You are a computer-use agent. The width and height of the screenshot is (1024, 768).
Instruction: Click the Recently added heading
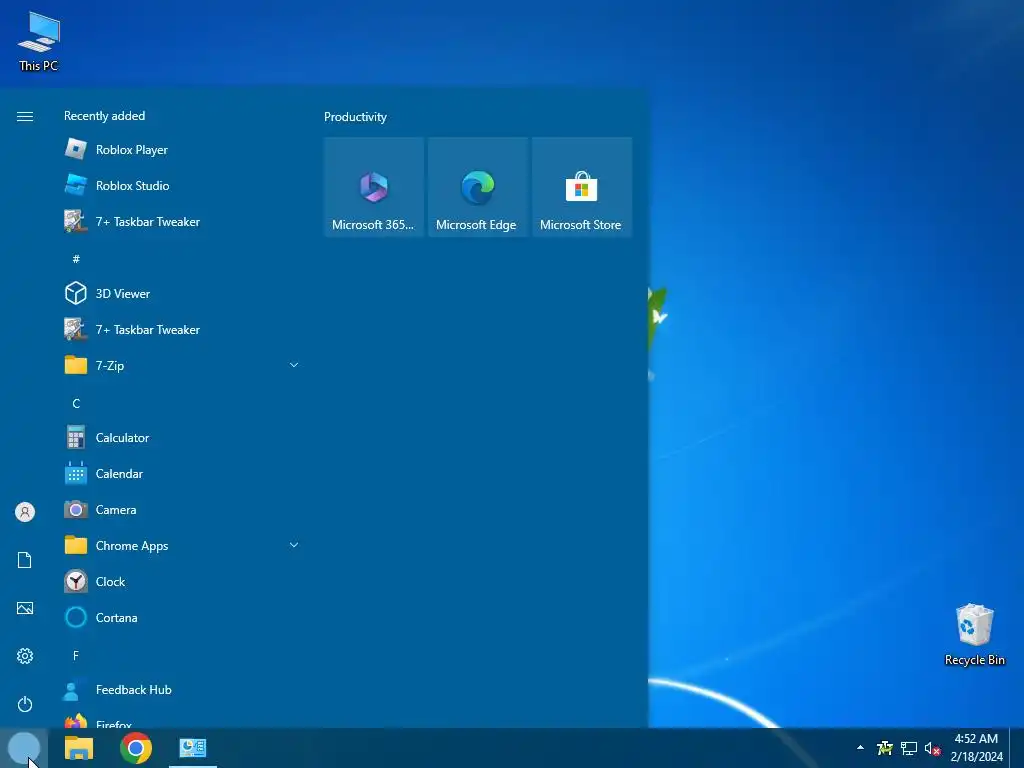[104, 116]
